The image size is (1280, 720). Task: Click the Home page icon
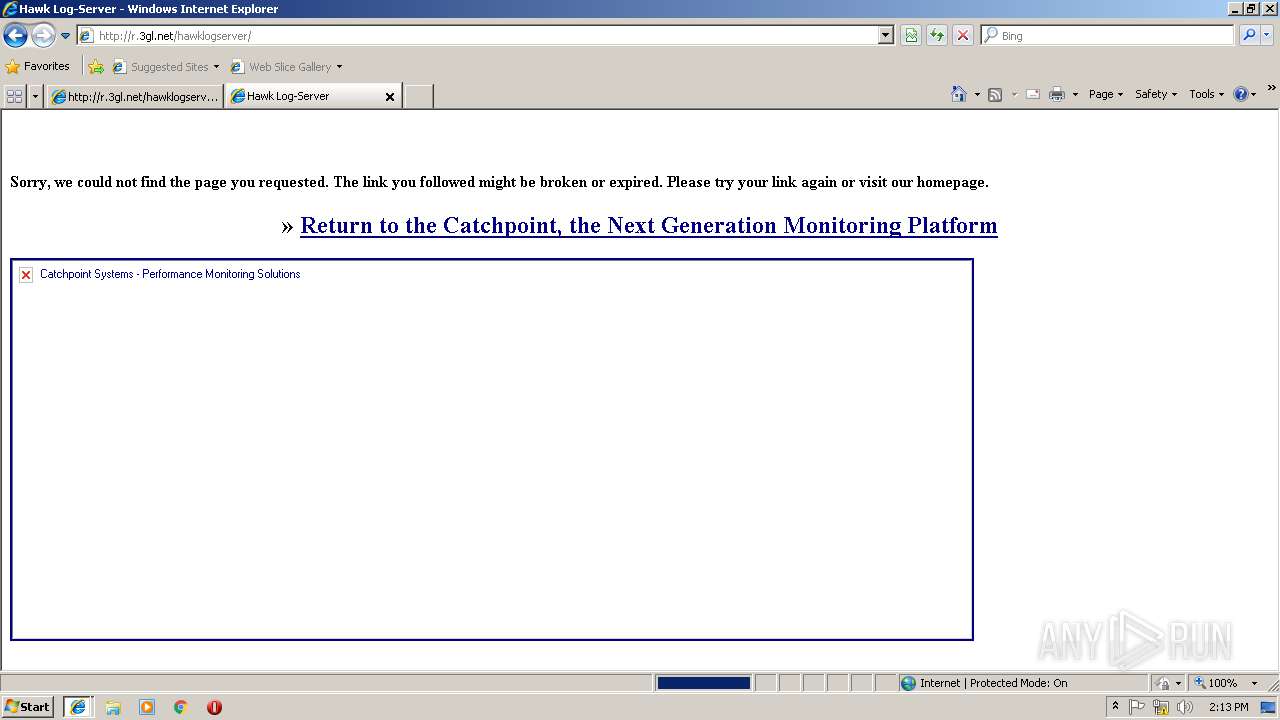point(959,94)
